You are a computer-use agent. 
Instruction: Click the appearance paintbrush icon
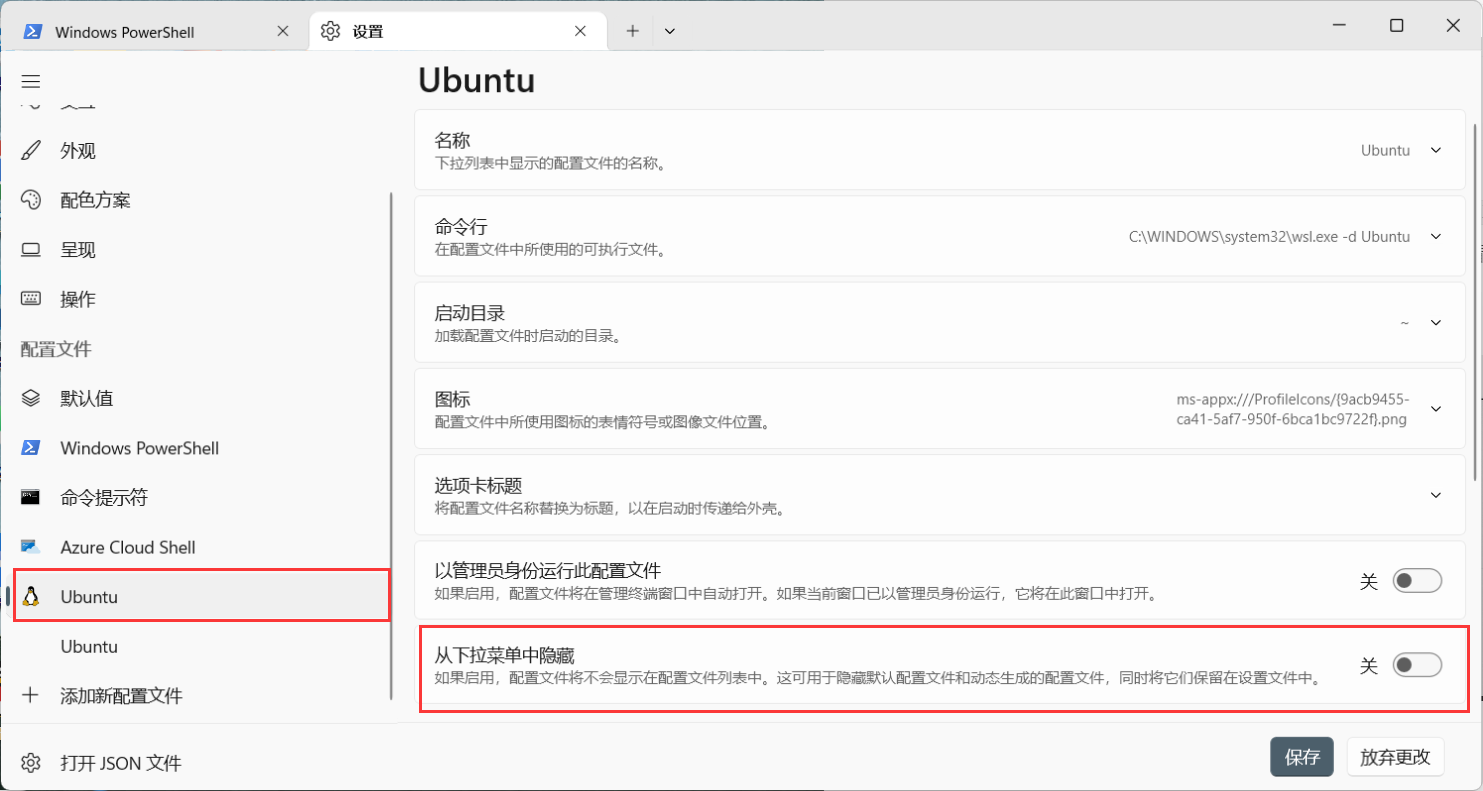point(31,151)
